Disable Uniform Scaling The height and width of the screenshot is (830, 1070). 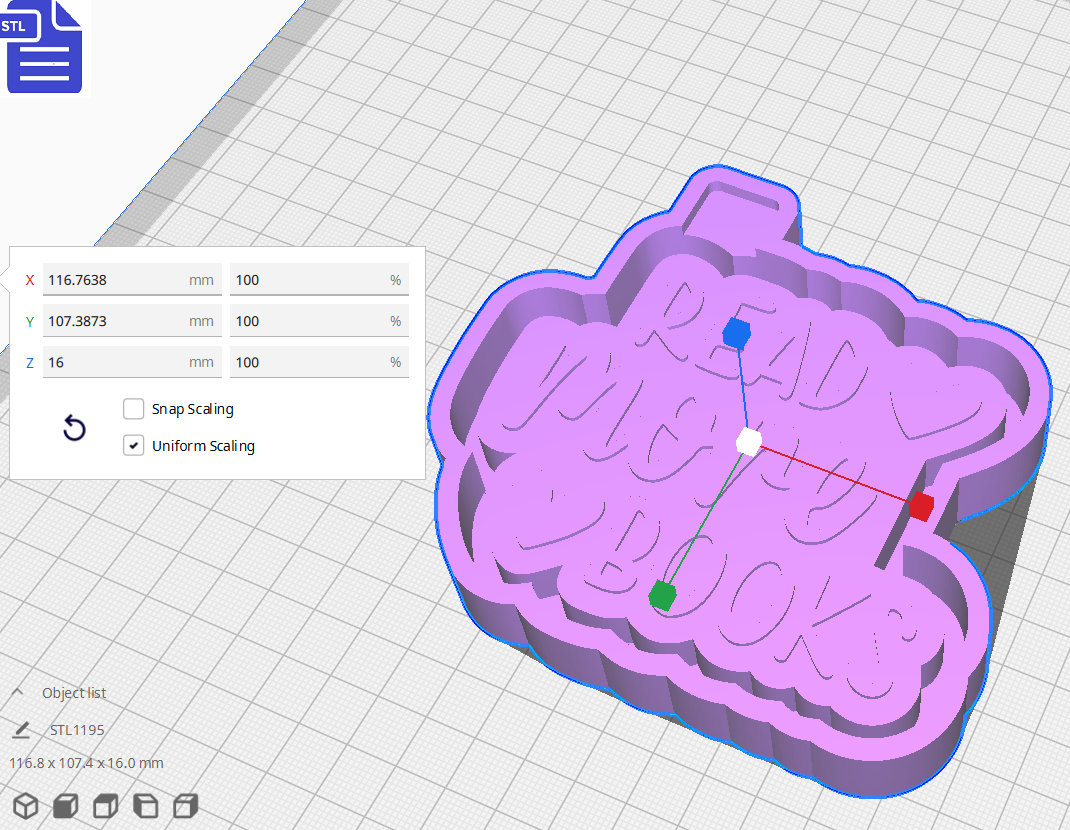pyautogui.click(x=133, y=444)
